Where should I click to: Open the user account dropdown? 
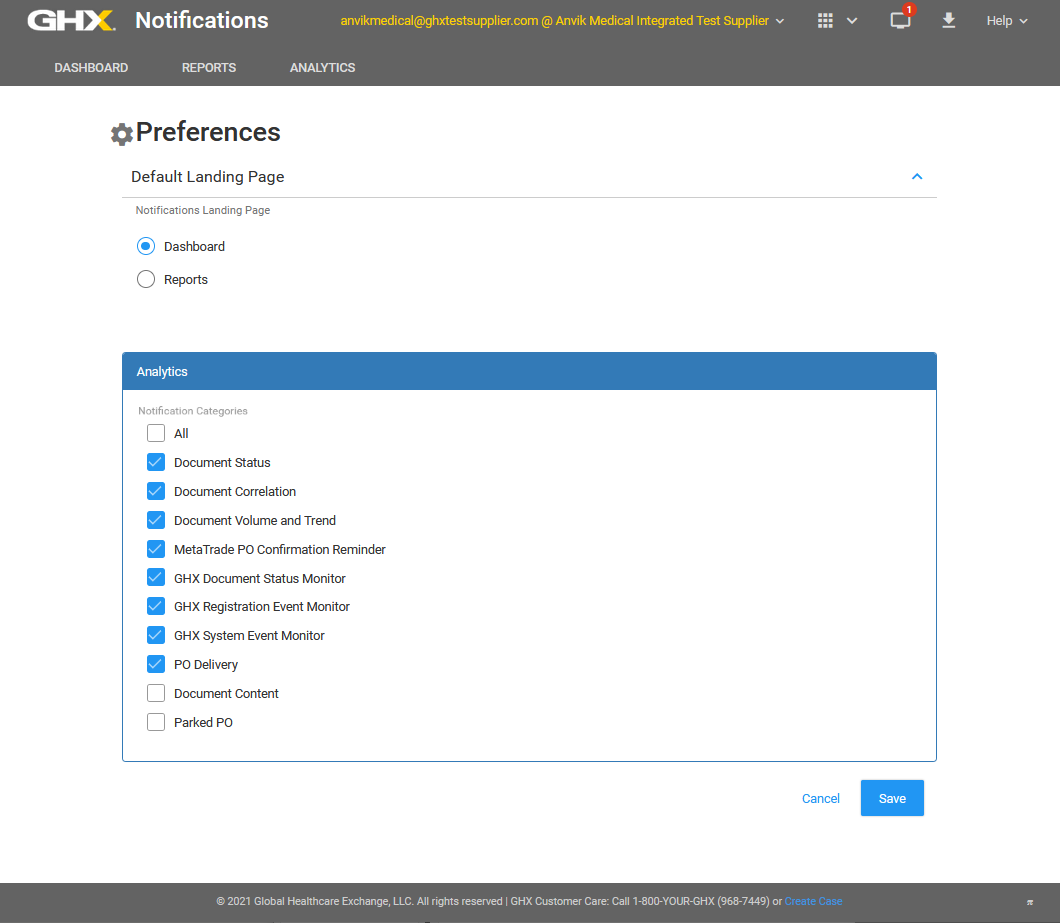[562, 21]
